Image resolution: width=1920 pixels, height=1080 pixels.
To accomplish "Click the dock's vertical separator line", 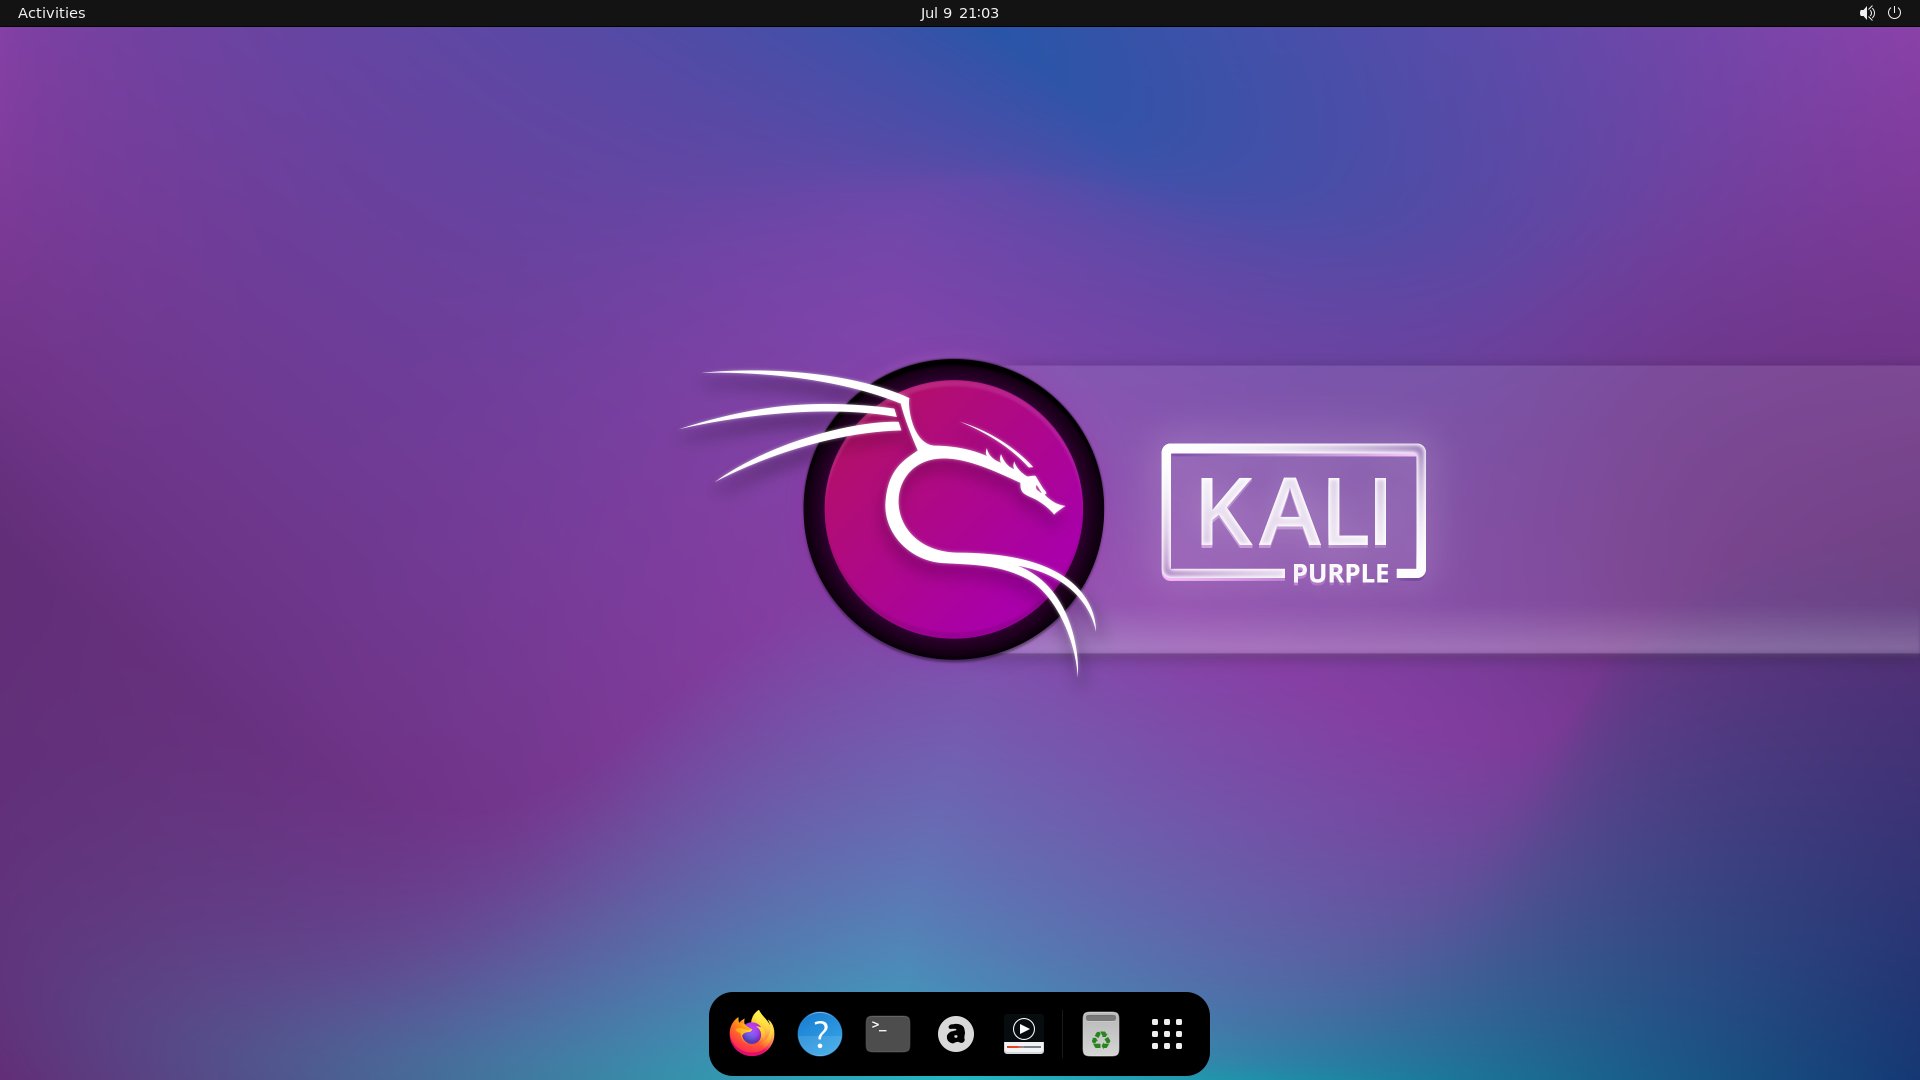I will click(x=1062, y=1034).
